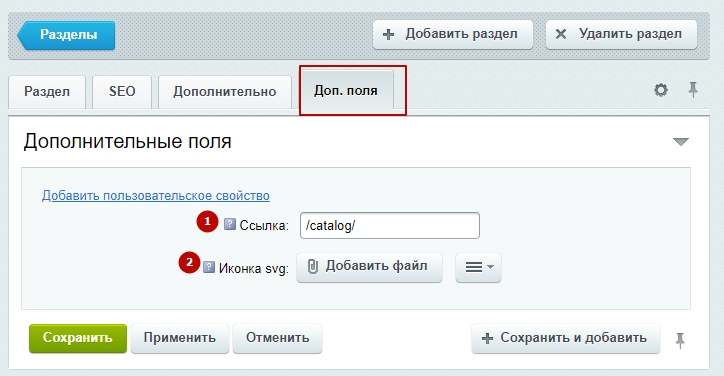Click the Применить button
Viewport: 724px width, 376px height.
180,338
